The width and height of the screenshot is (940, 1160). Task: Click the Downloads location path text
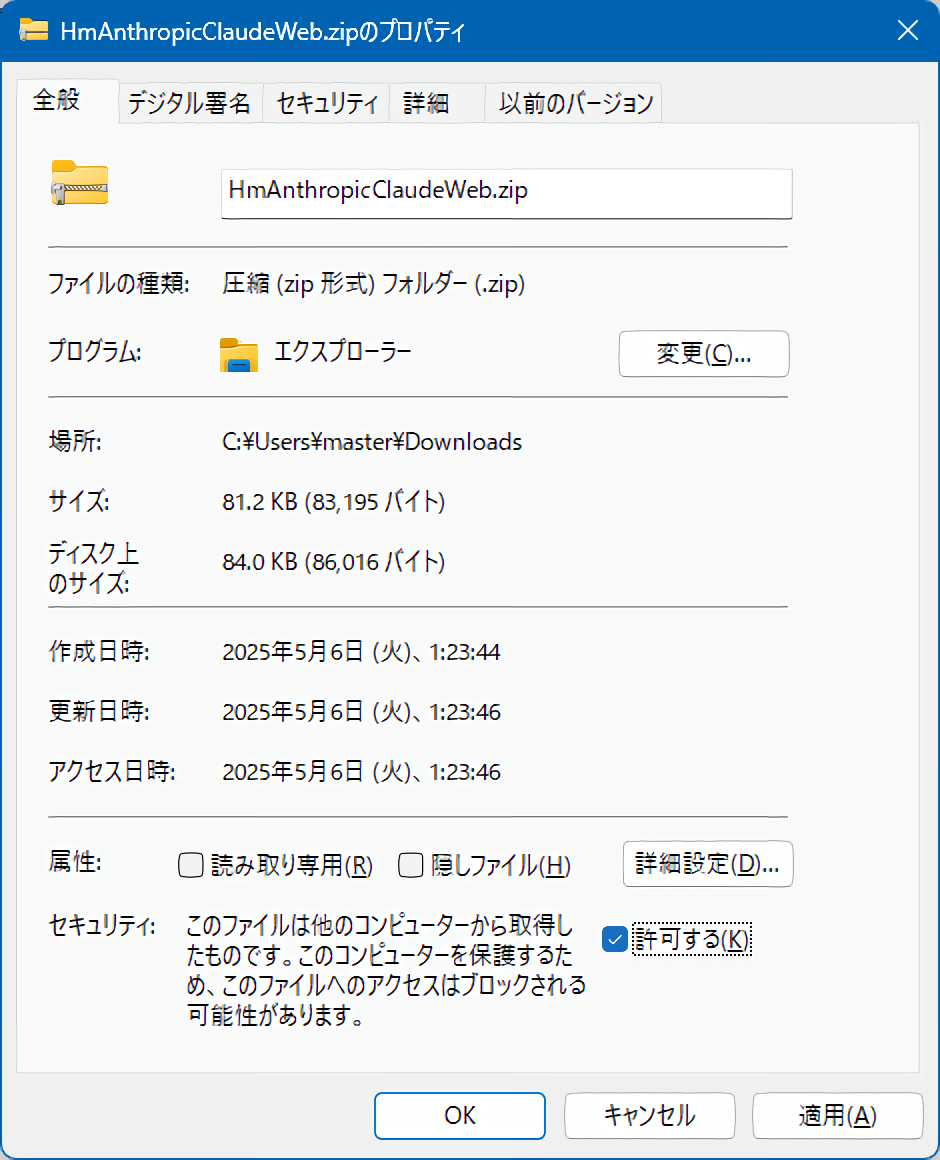click(x=371, y=441)
